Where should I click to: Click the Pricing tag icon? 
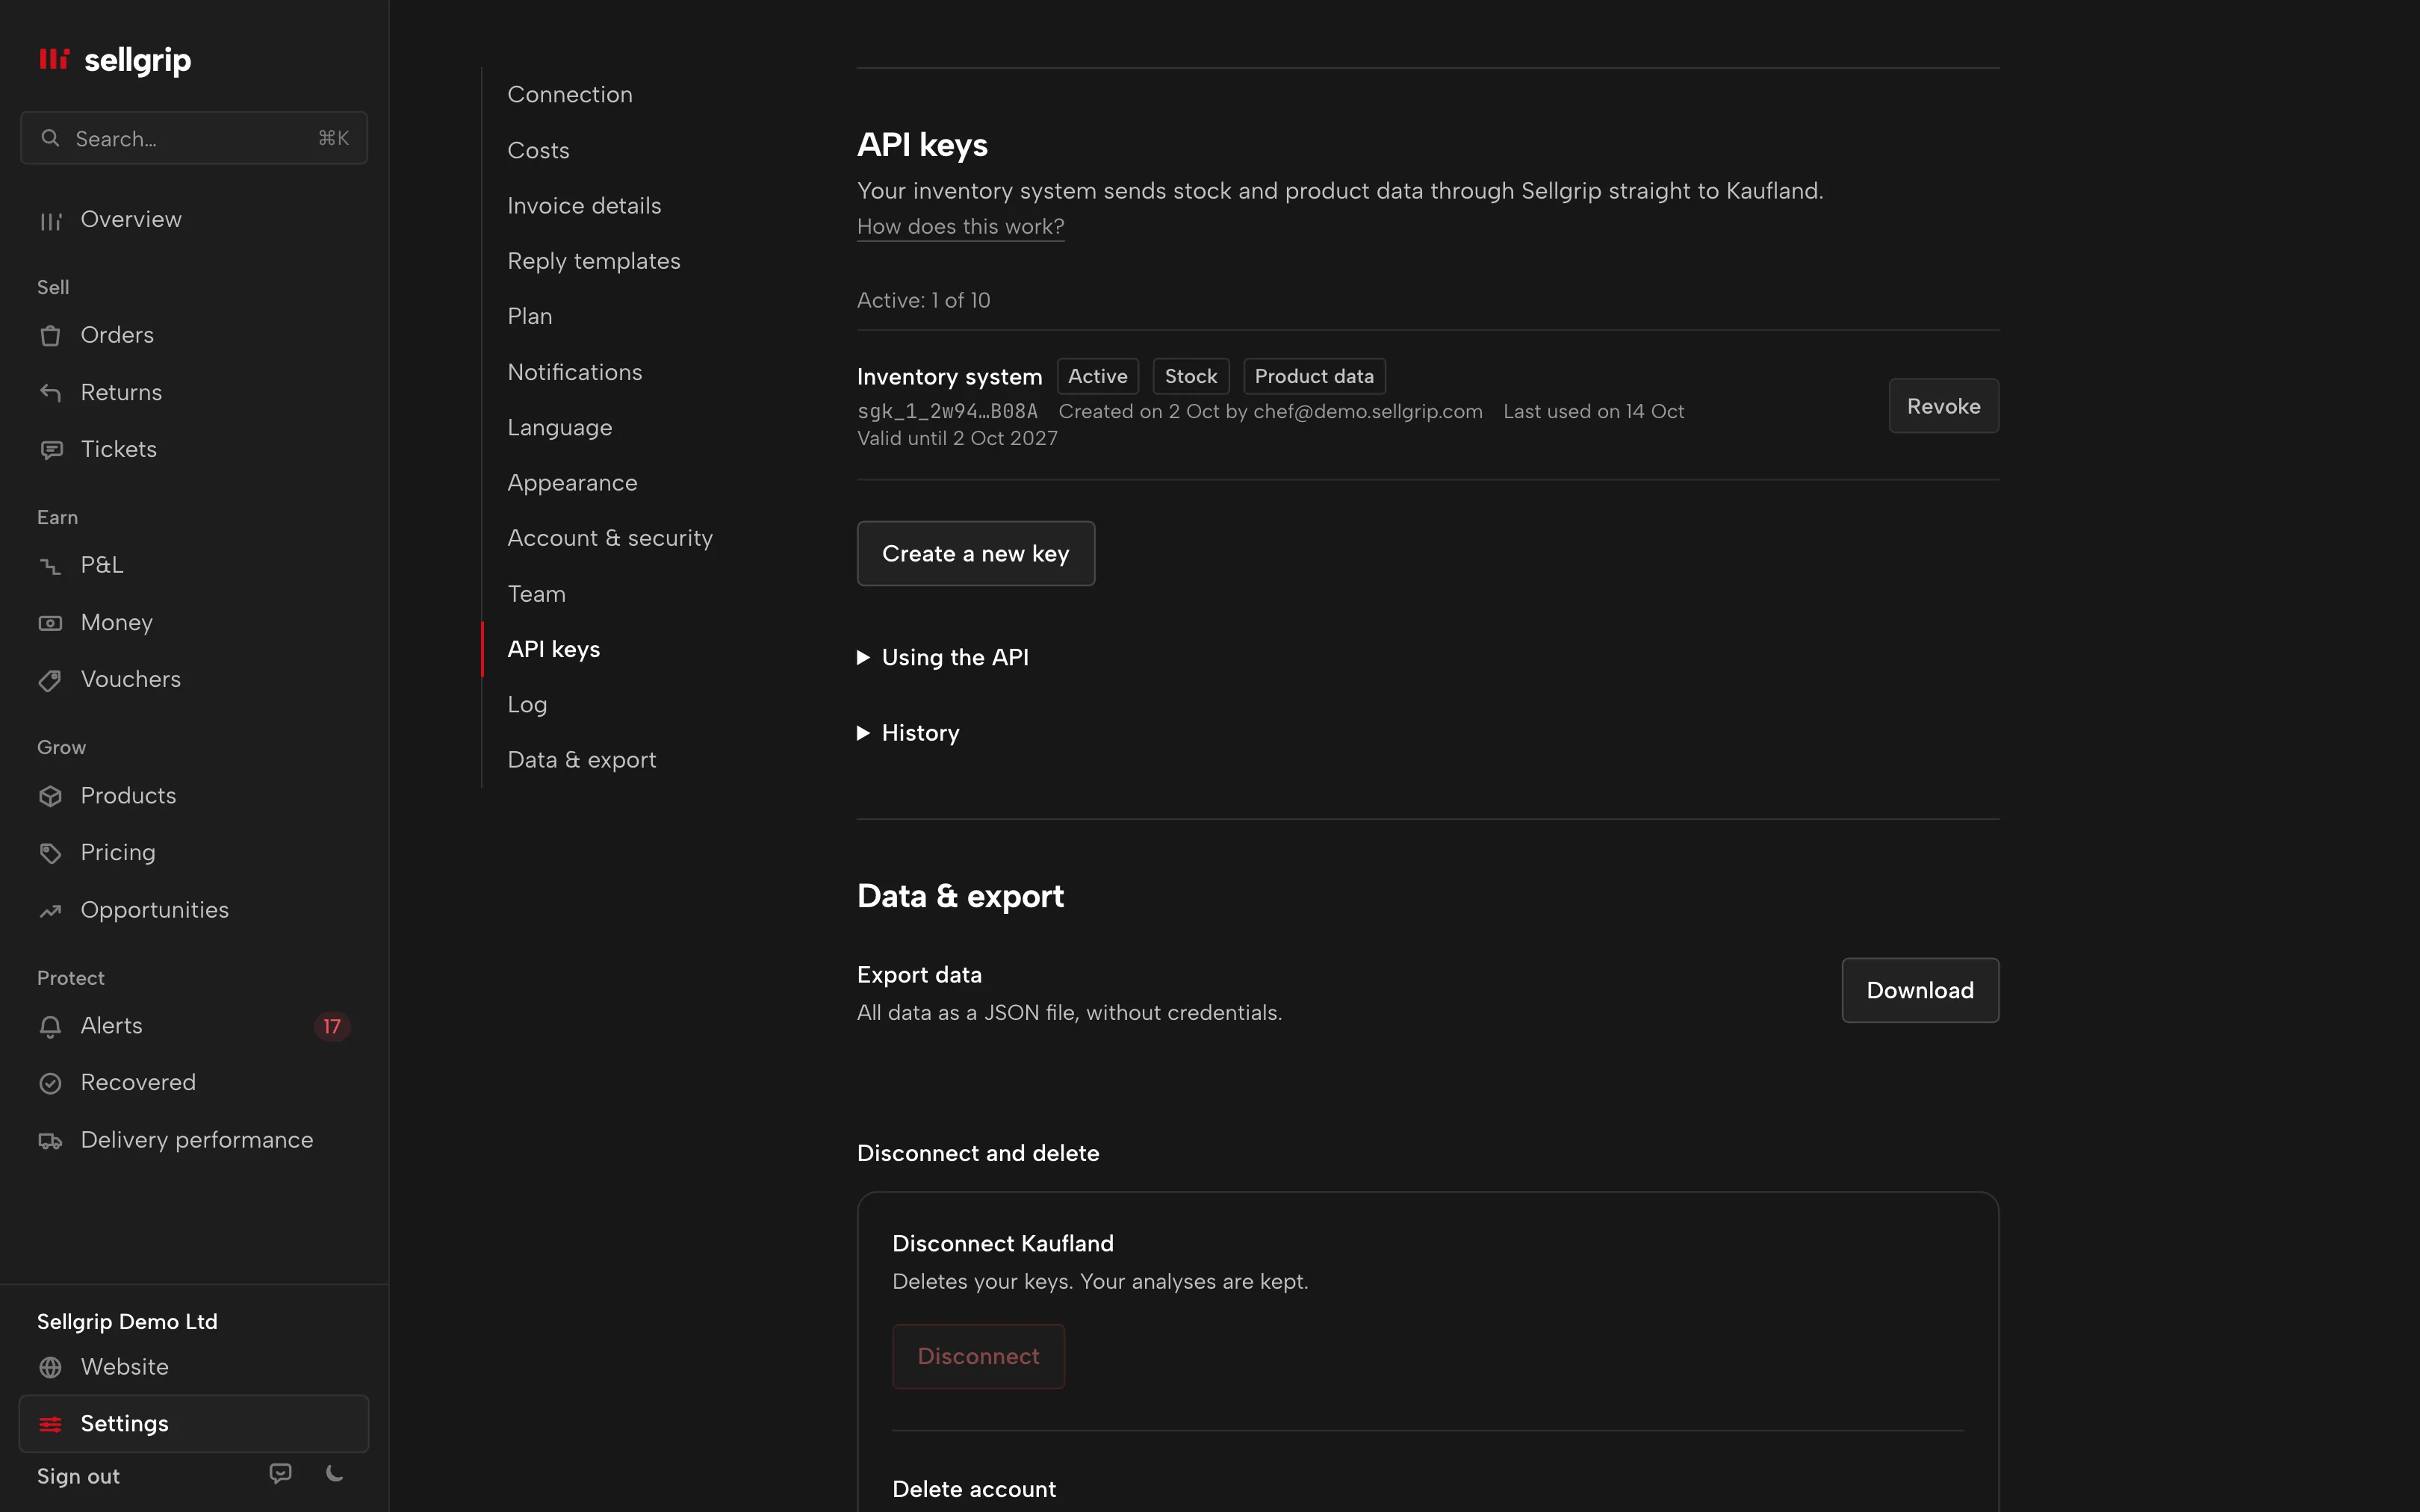coord(50,853)
